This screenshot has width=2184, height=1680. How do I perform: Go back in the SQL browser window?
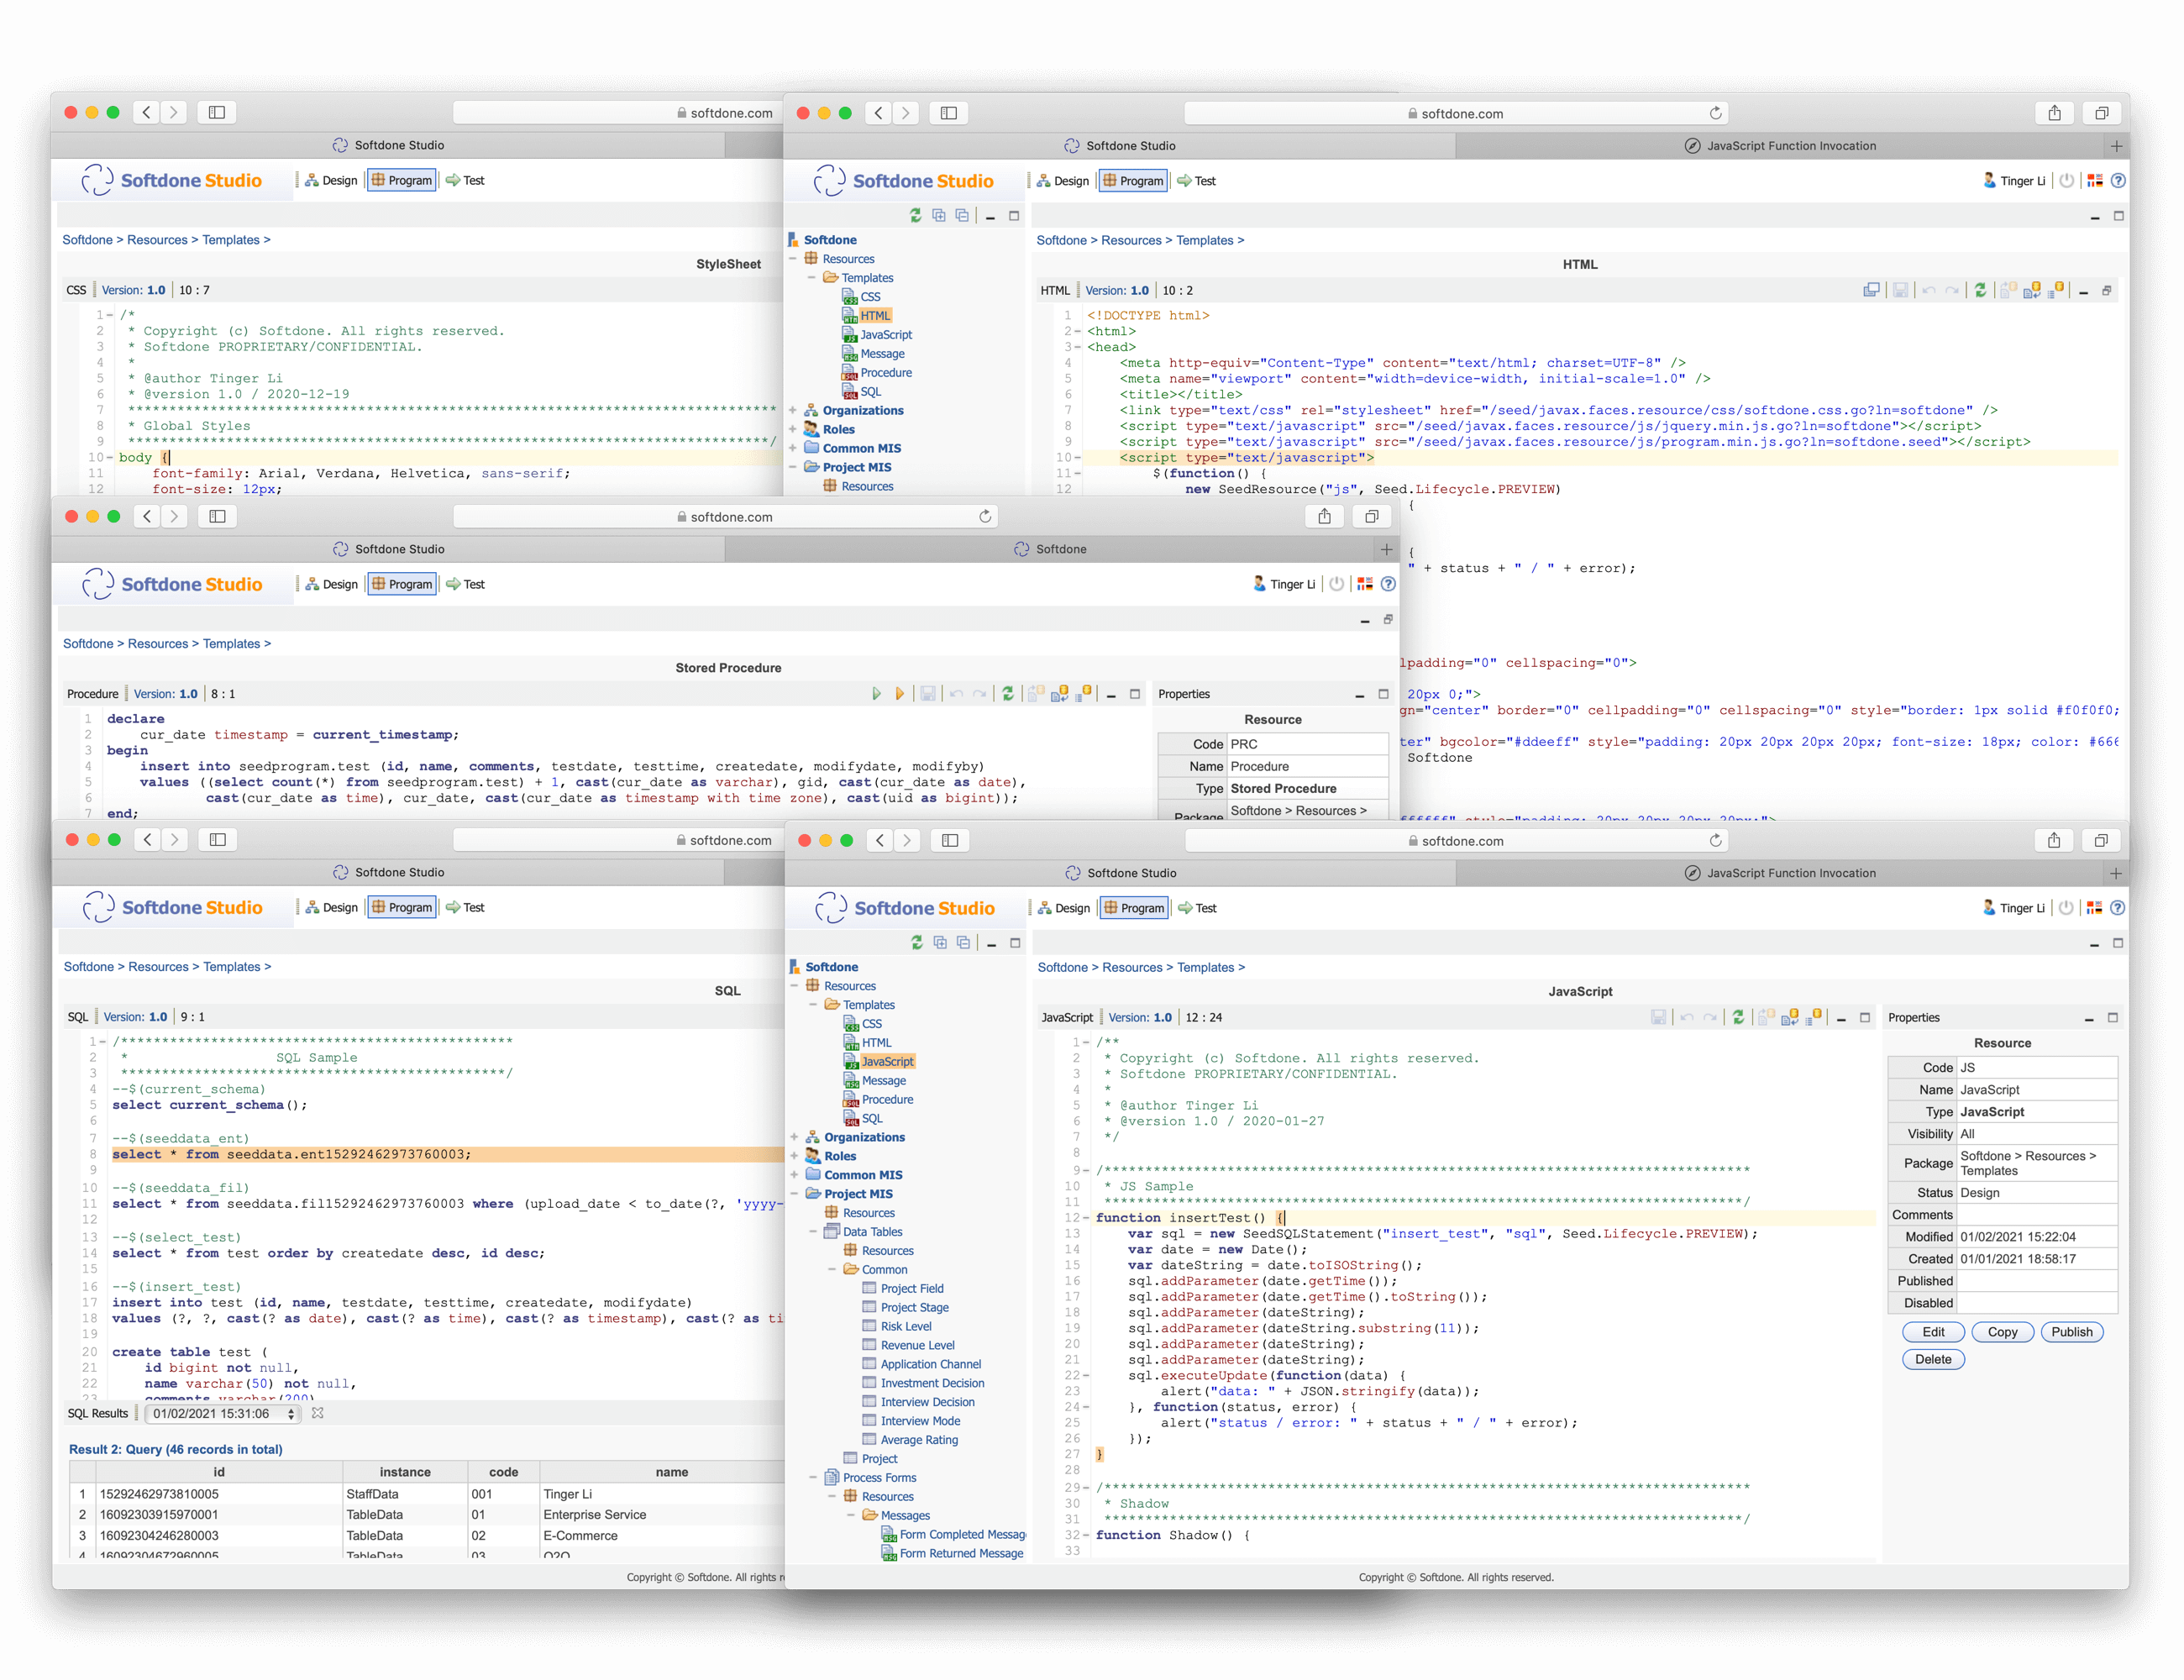click(148, 840)
